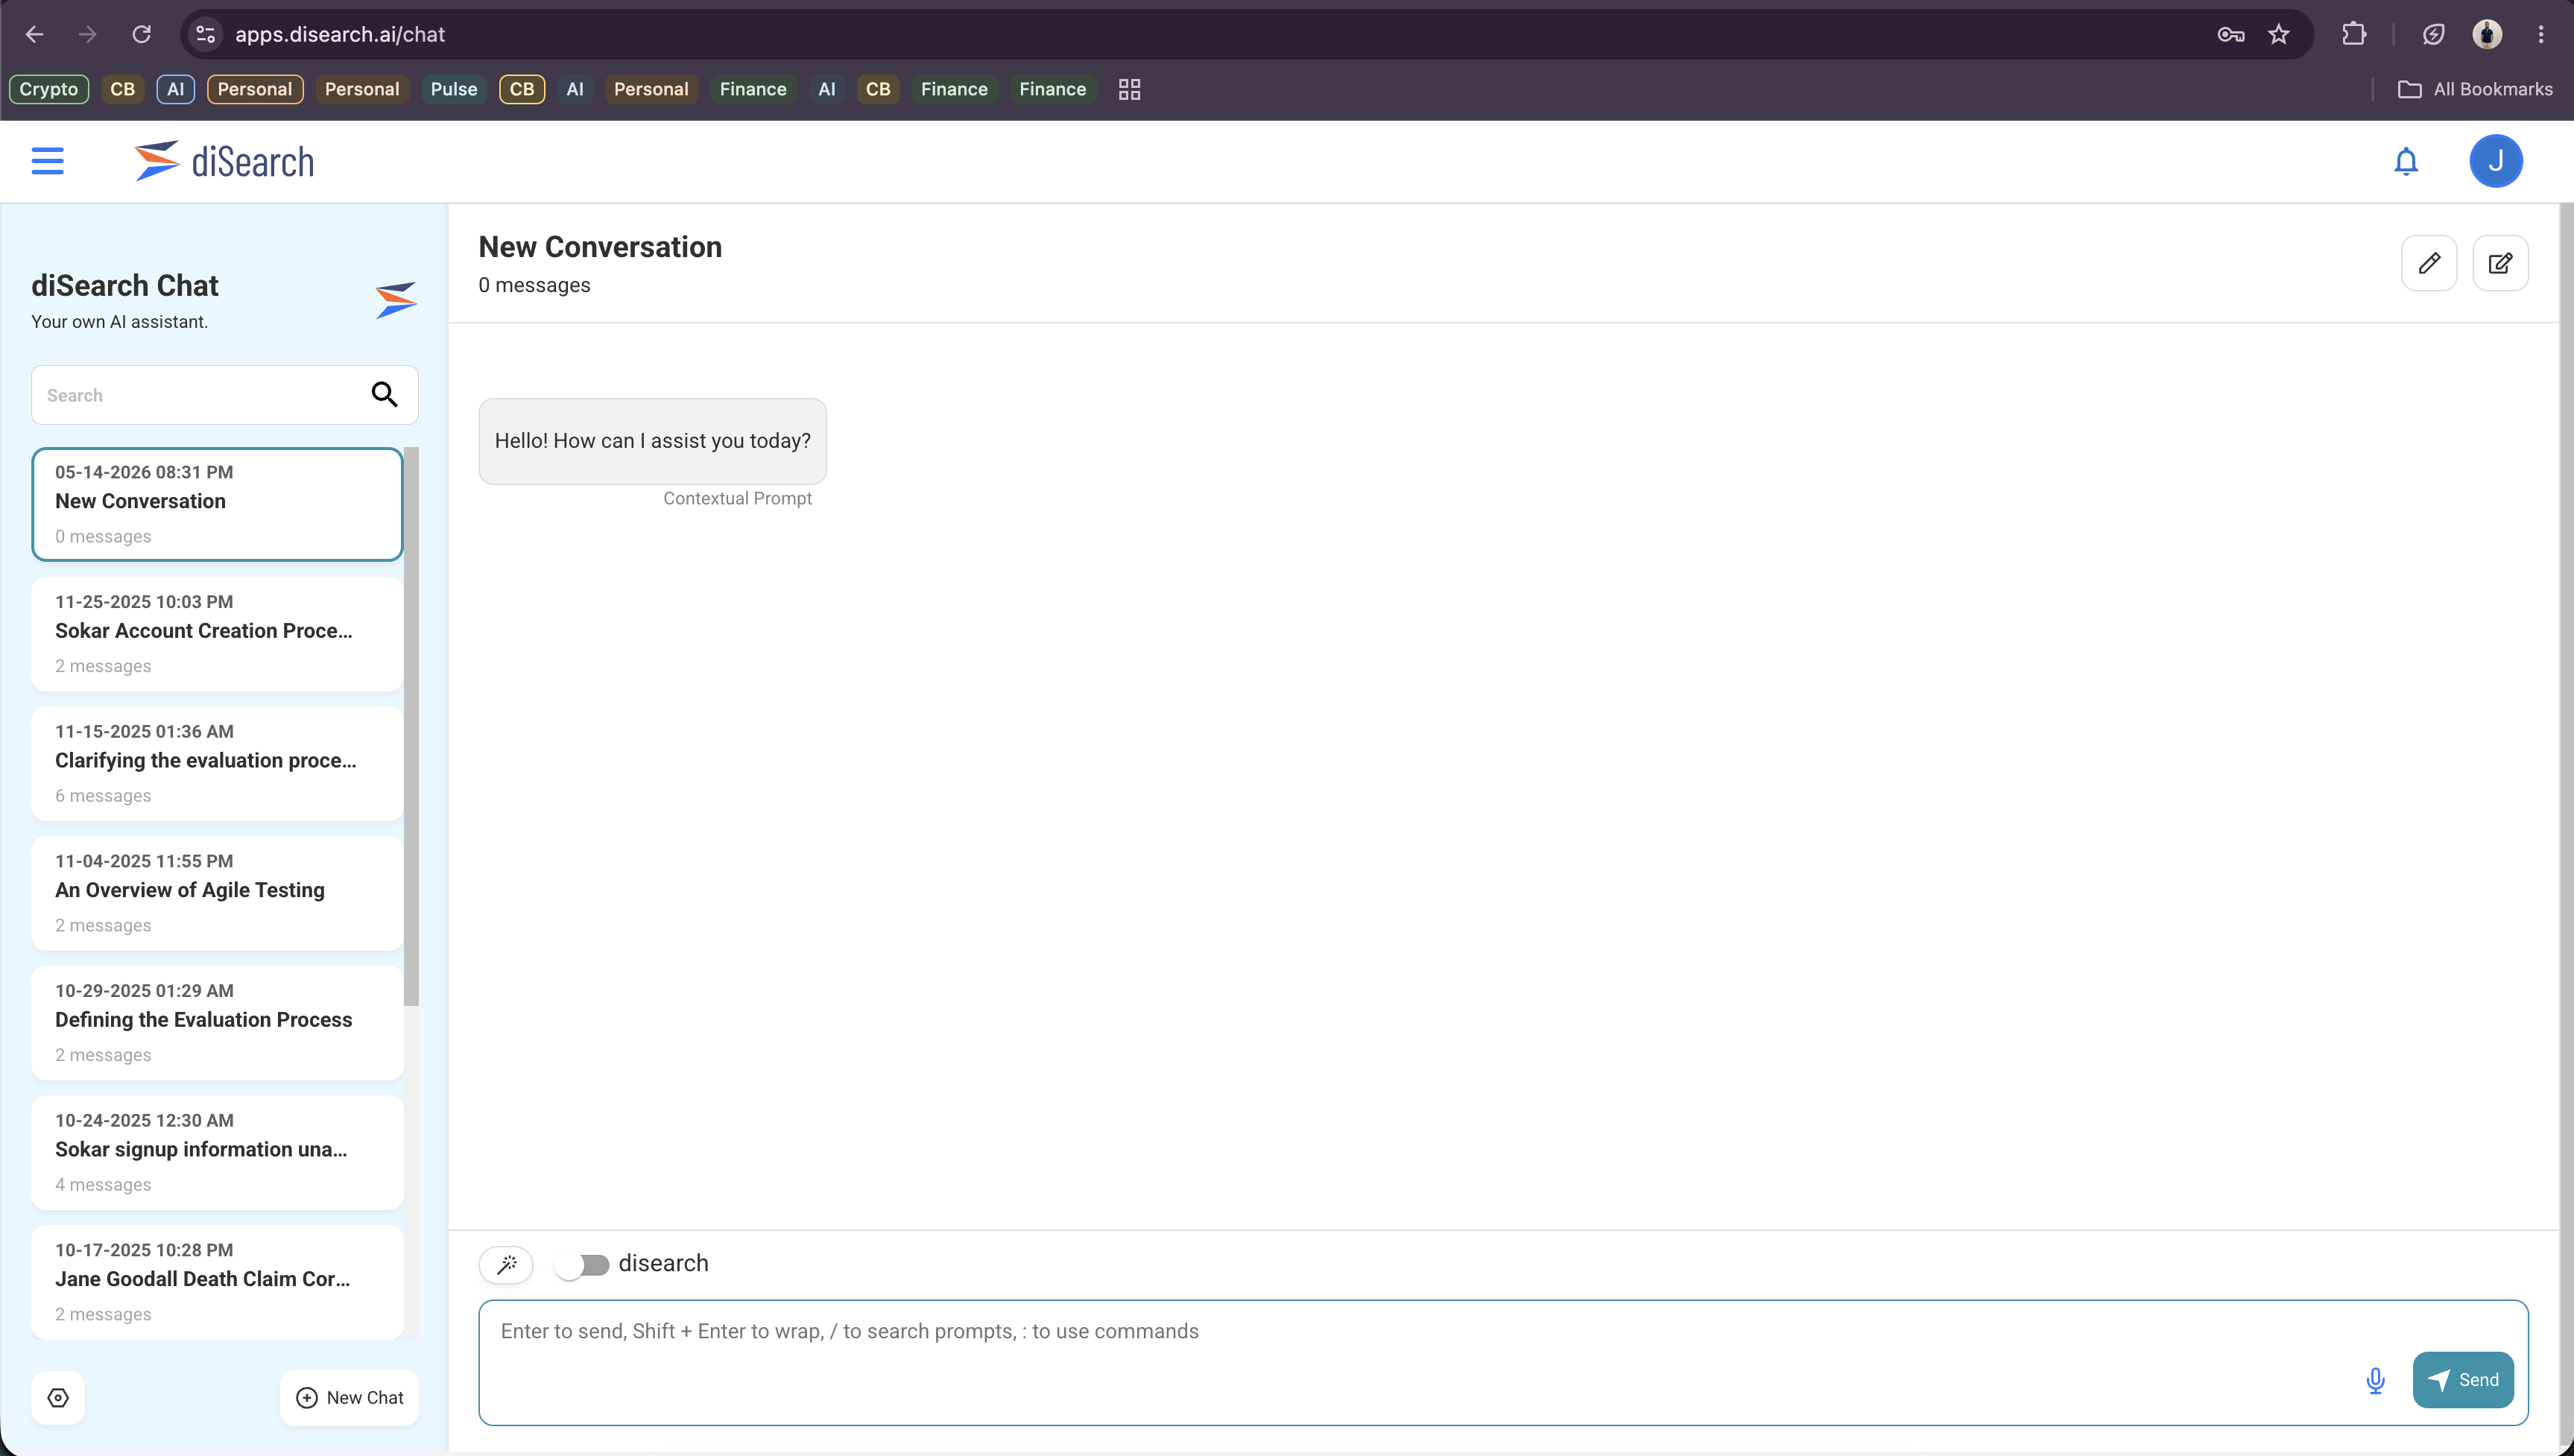Open chat settings gear in sidebar

tap(58, 1397)
